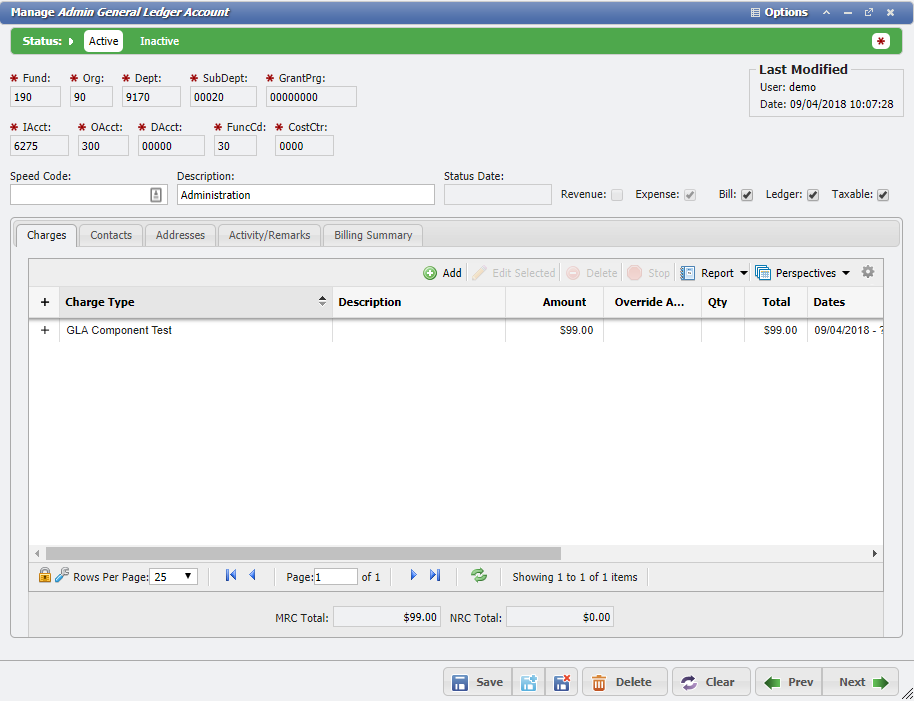Open the grid settings gear

click(867, 272)
